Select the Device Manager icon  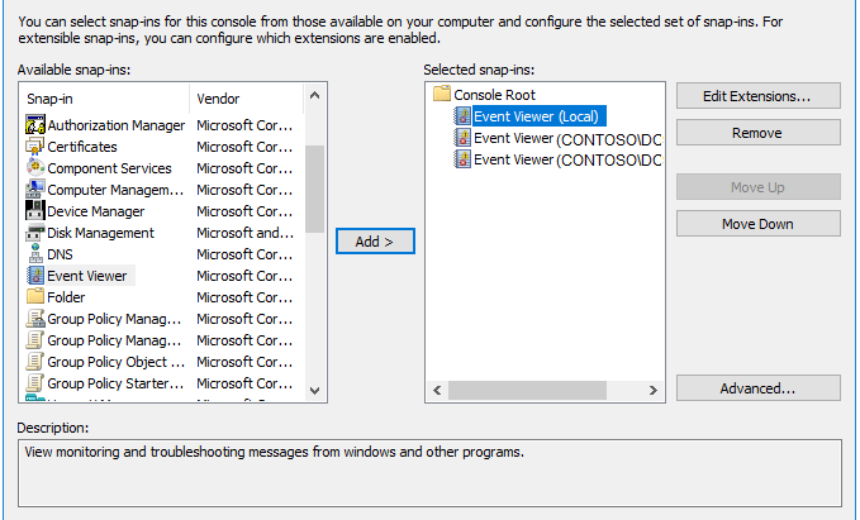(35, 211)
